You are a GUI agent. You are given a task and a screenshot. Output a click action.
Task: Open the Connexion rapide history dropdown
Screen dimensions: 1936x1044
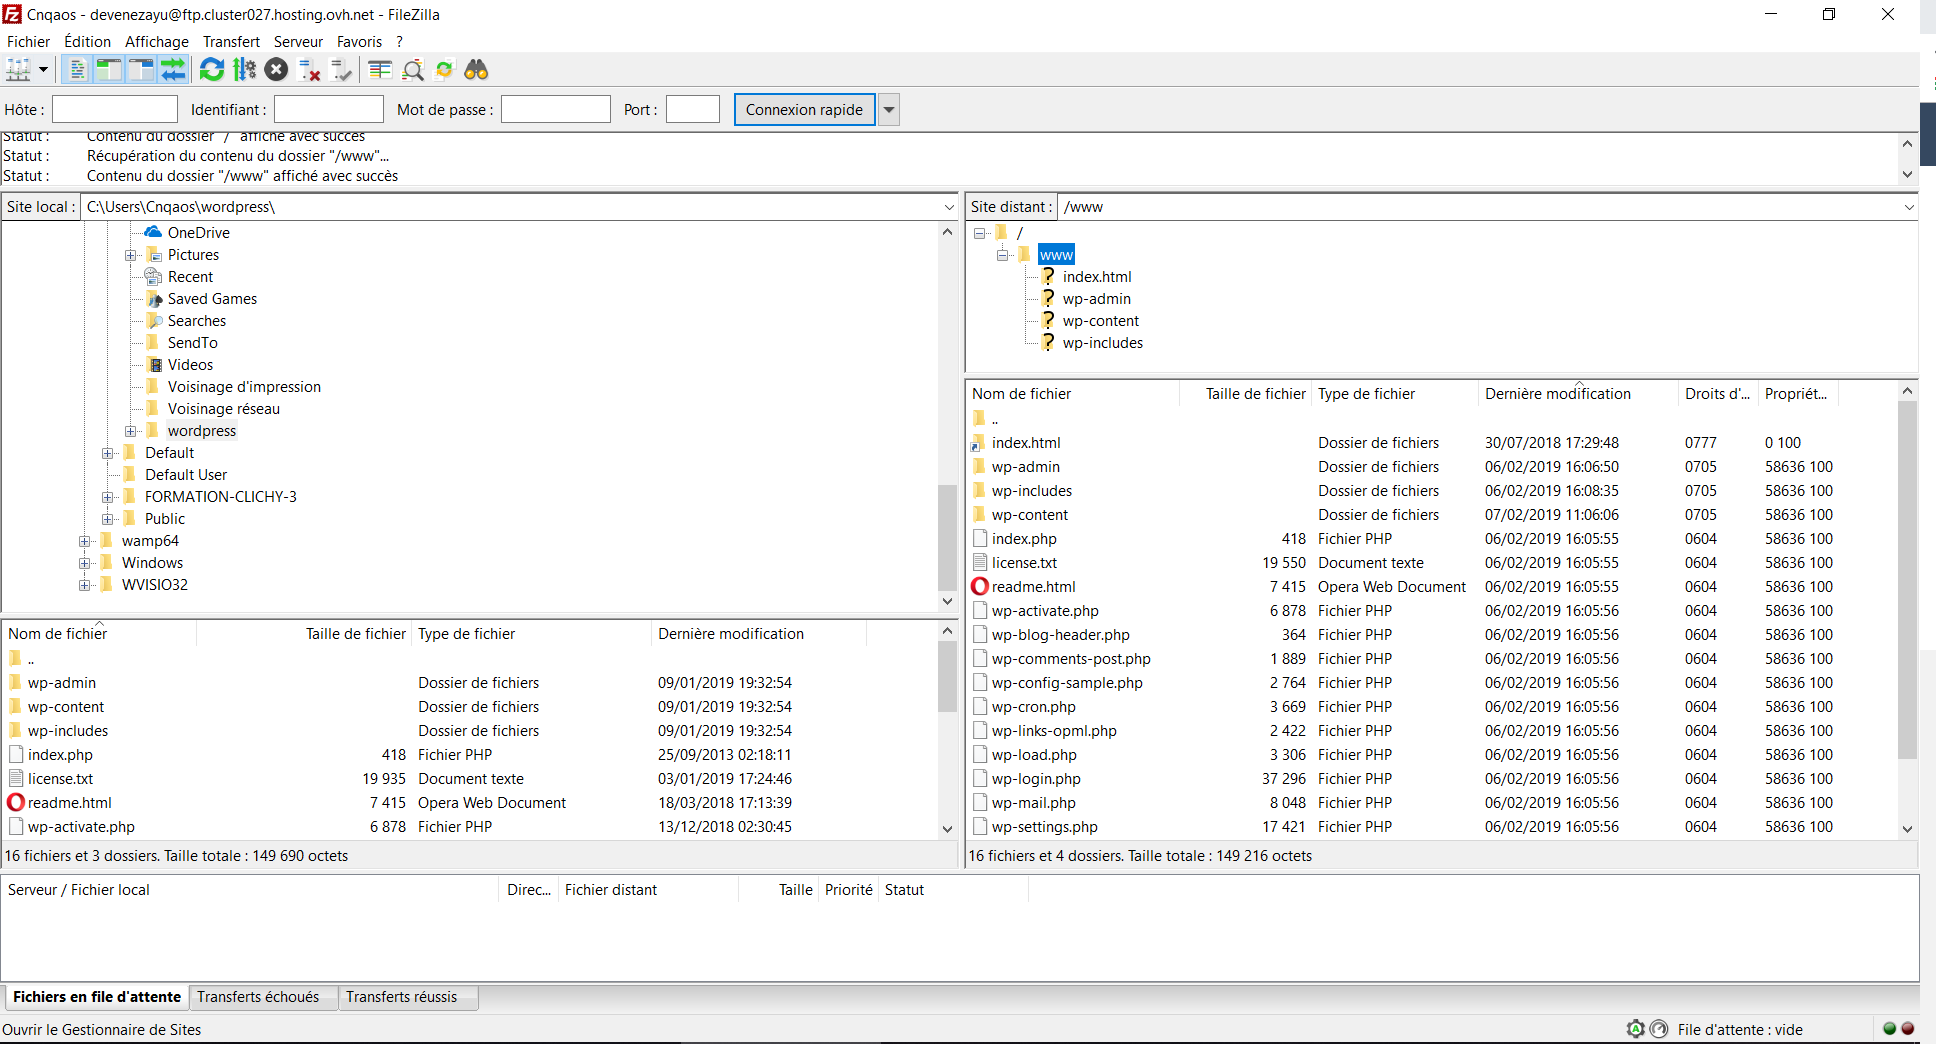(888, 110)
